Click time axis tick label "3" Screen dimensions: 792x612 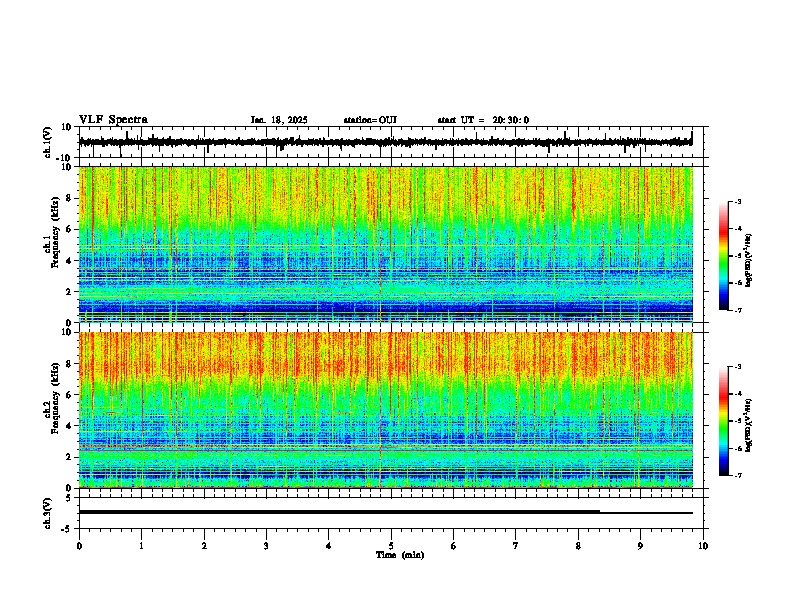(x=266, y=546)
